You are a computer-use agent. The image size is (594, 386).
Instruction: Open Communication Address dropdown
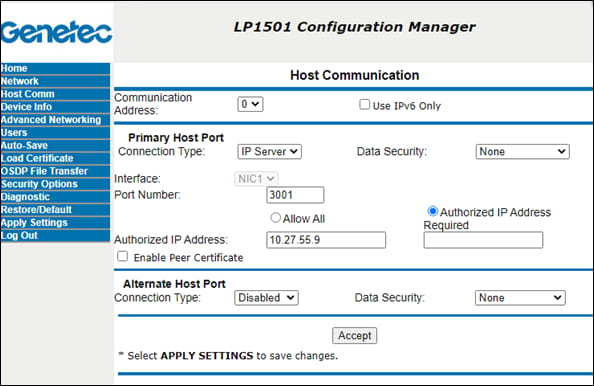coord(250,104)
